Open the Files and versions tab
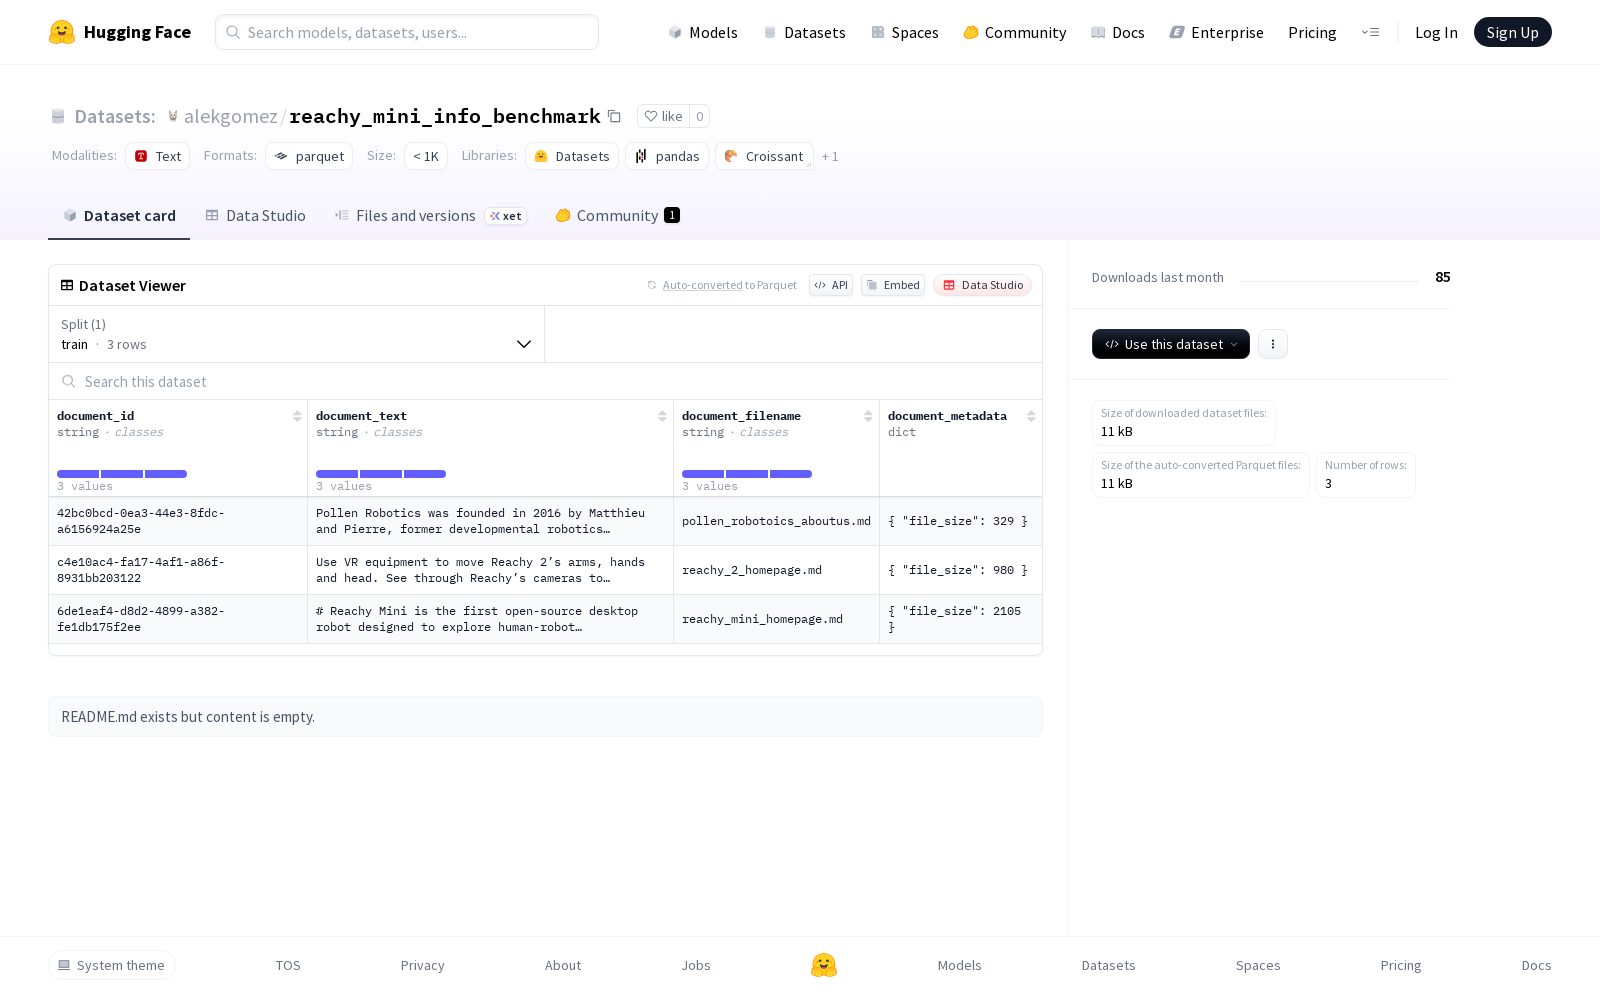 (x=430, y=215)
